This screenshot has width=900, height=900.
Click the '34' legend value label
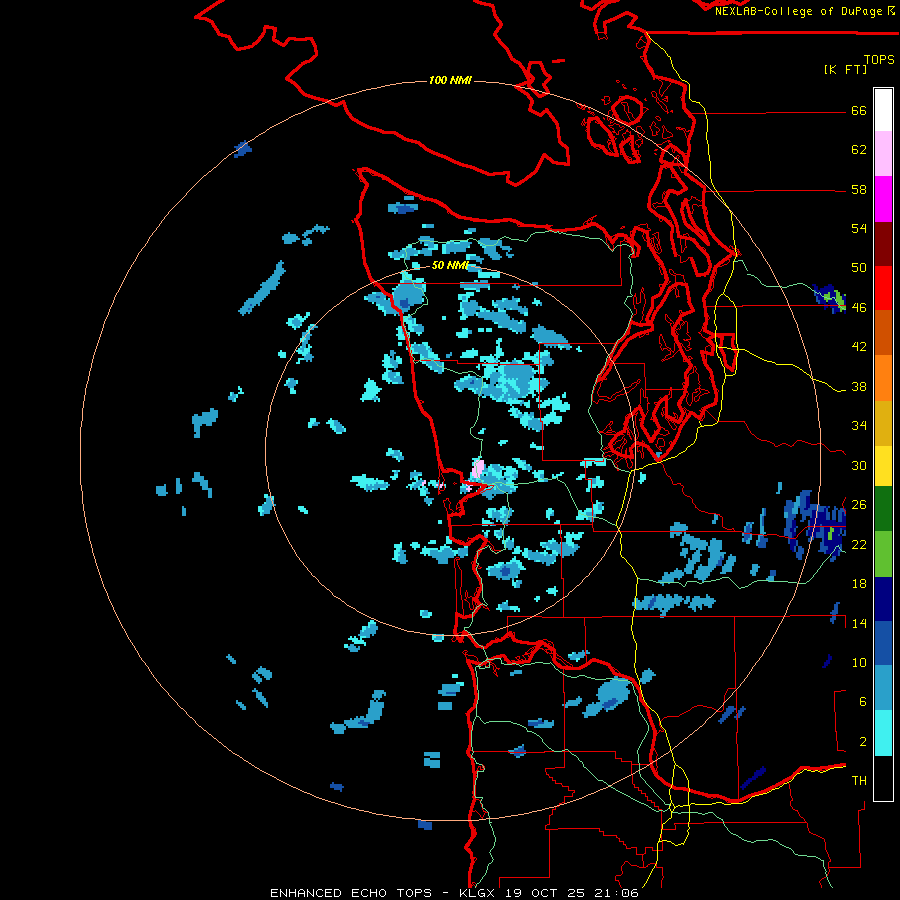pos(859,426)
